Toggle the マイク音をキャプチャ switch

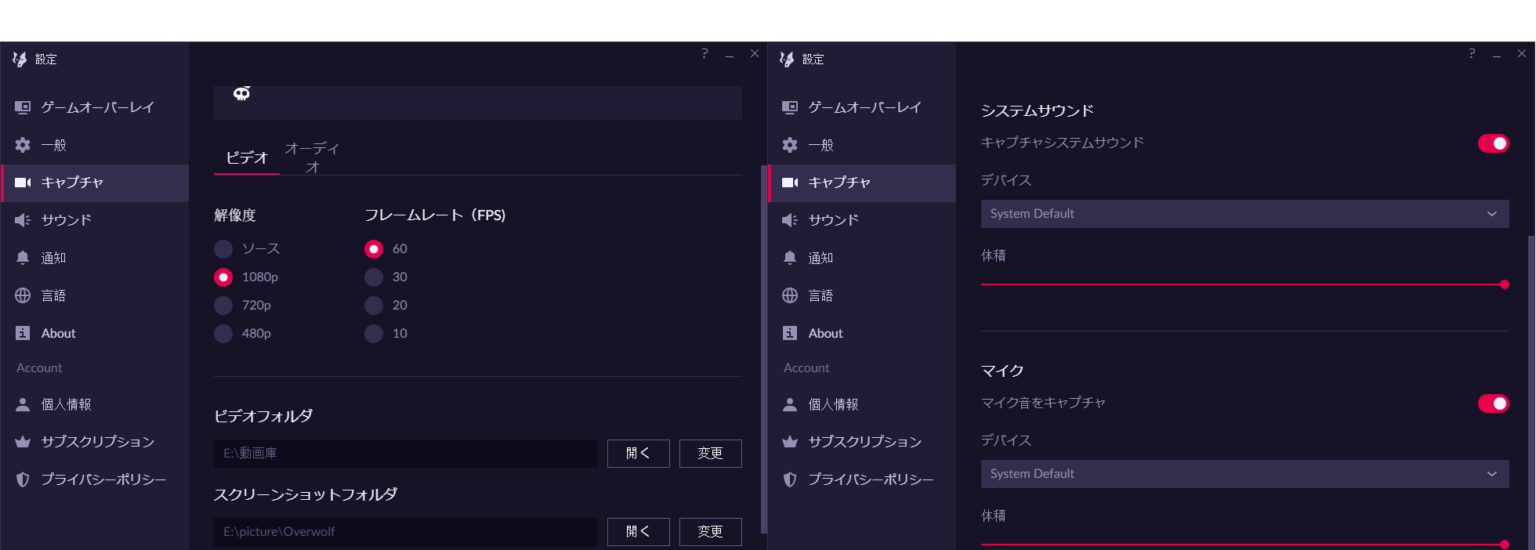(x=1493, y=403)
